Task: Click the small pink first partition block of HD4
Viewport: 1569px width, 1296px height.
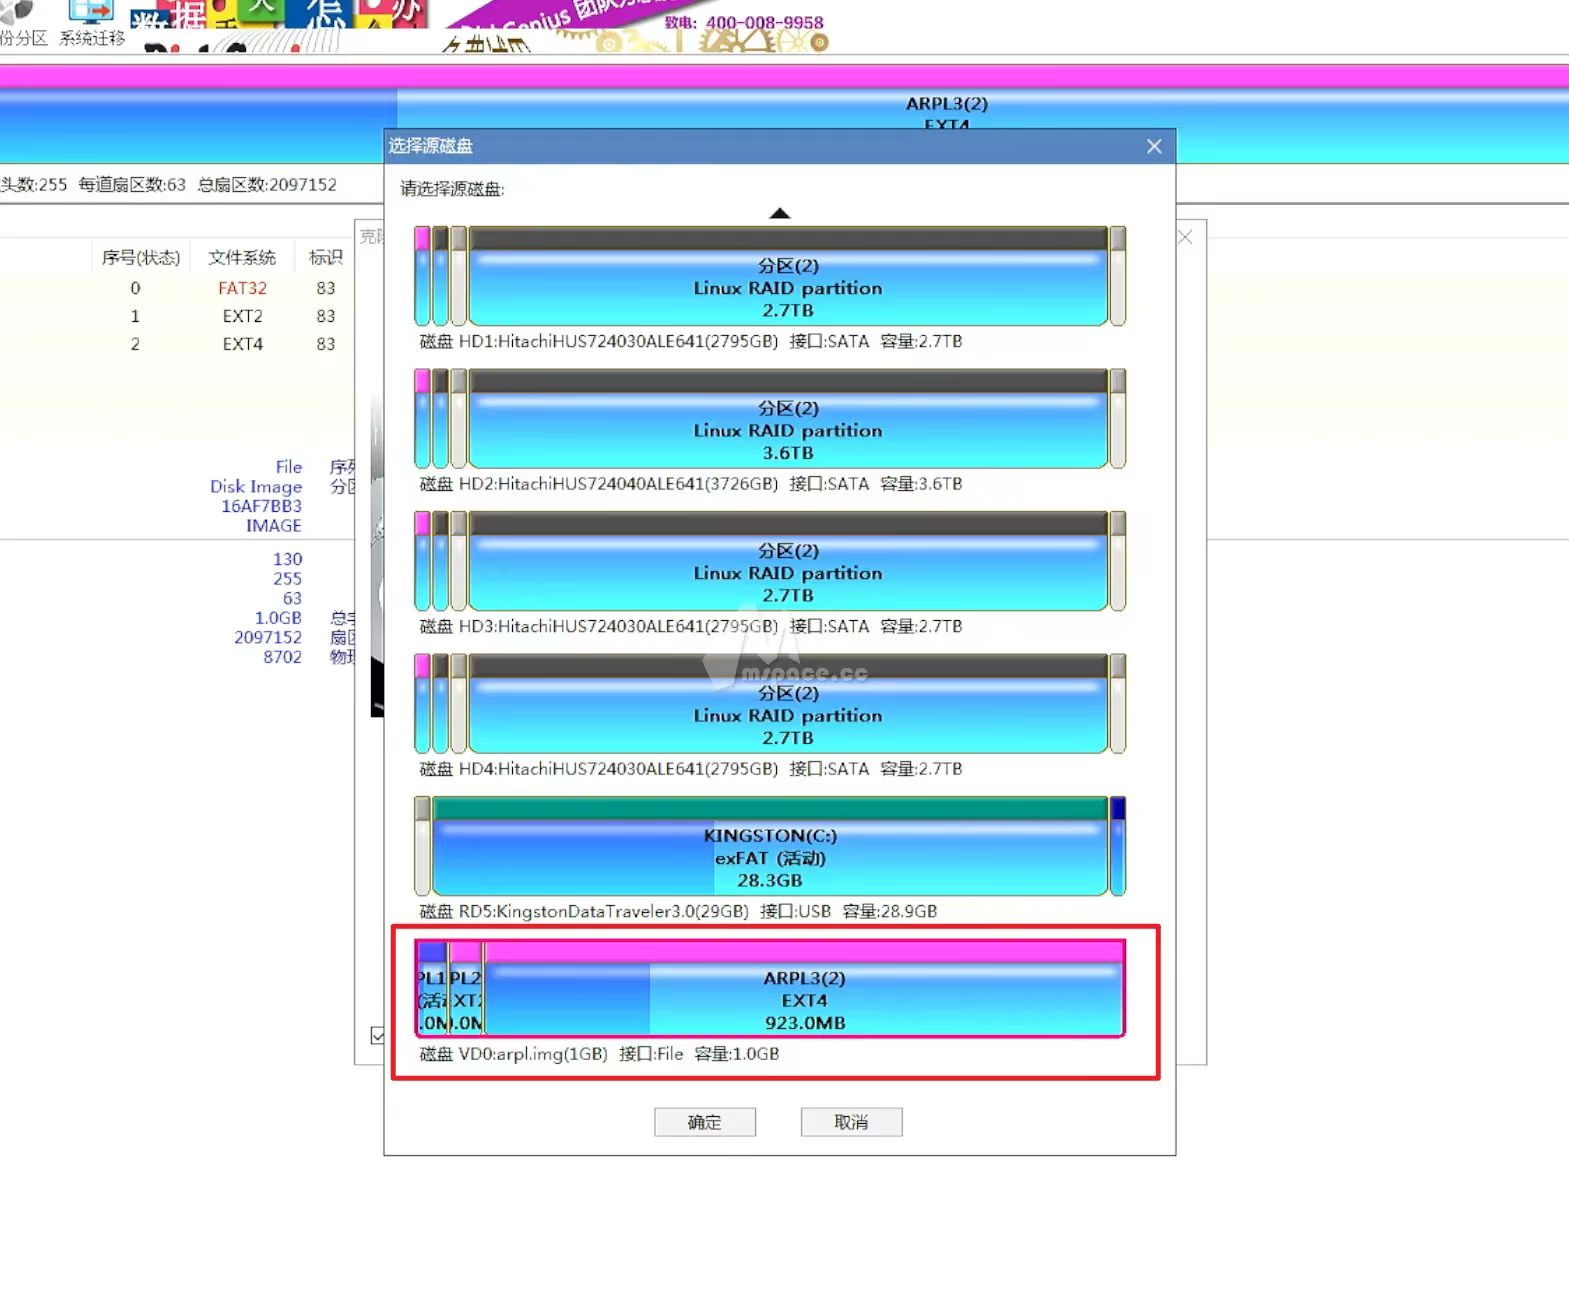Action: coord(422,705)
